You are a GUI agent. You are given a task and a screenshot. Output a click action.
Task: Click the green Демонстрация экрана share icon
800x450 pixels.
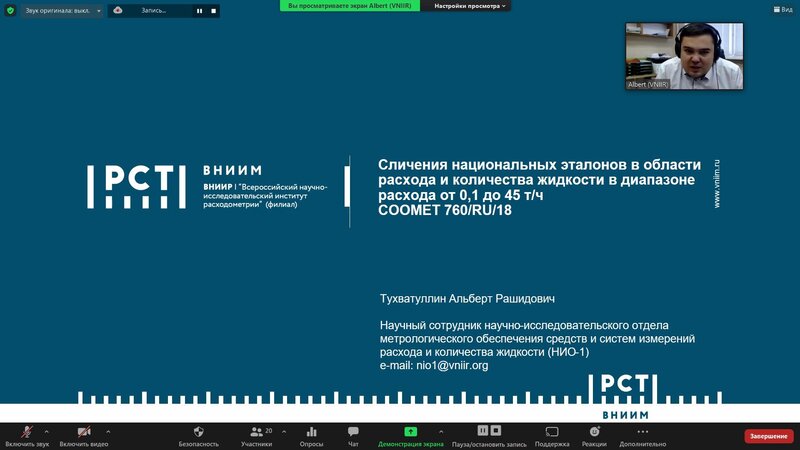(410, 431)
